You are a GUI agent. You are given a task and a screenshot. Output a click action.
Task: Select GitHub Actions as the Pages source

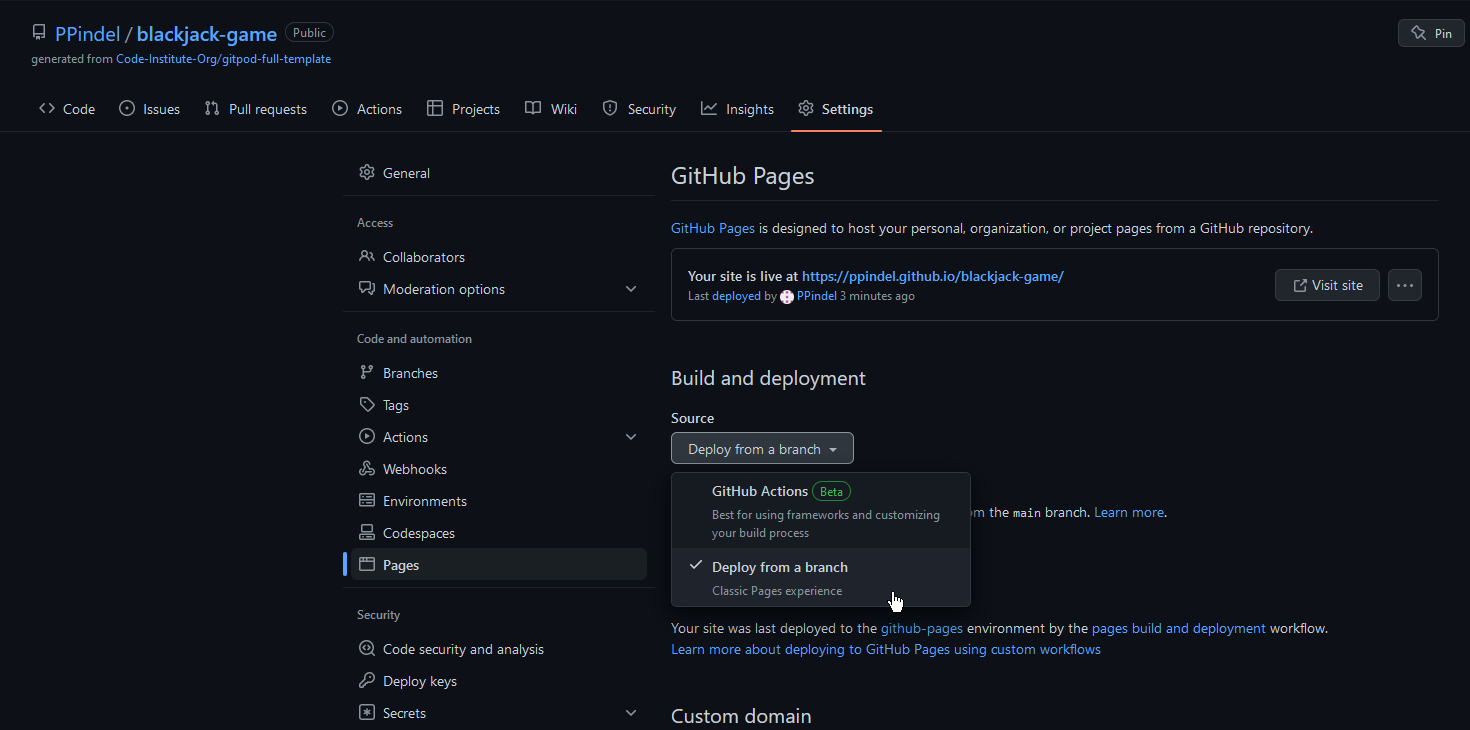coord(760,491)
